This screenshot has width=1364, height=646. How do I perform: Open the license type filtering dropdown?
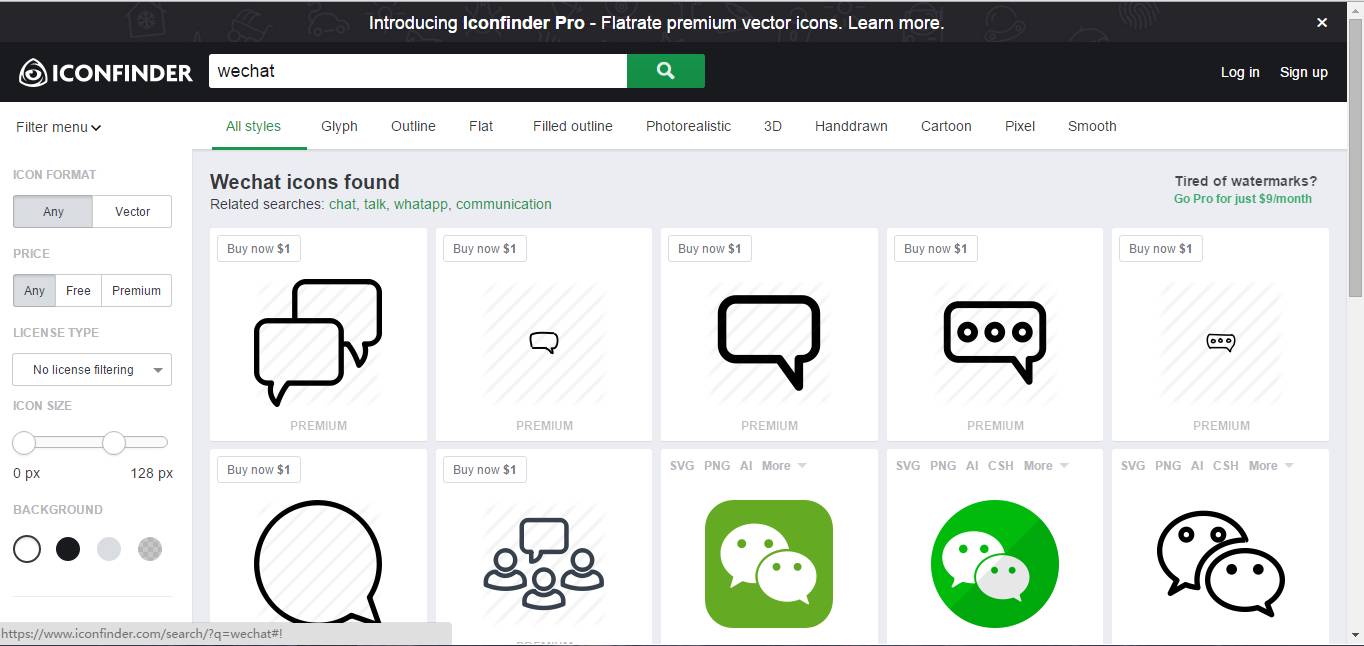tap(92, 370)
